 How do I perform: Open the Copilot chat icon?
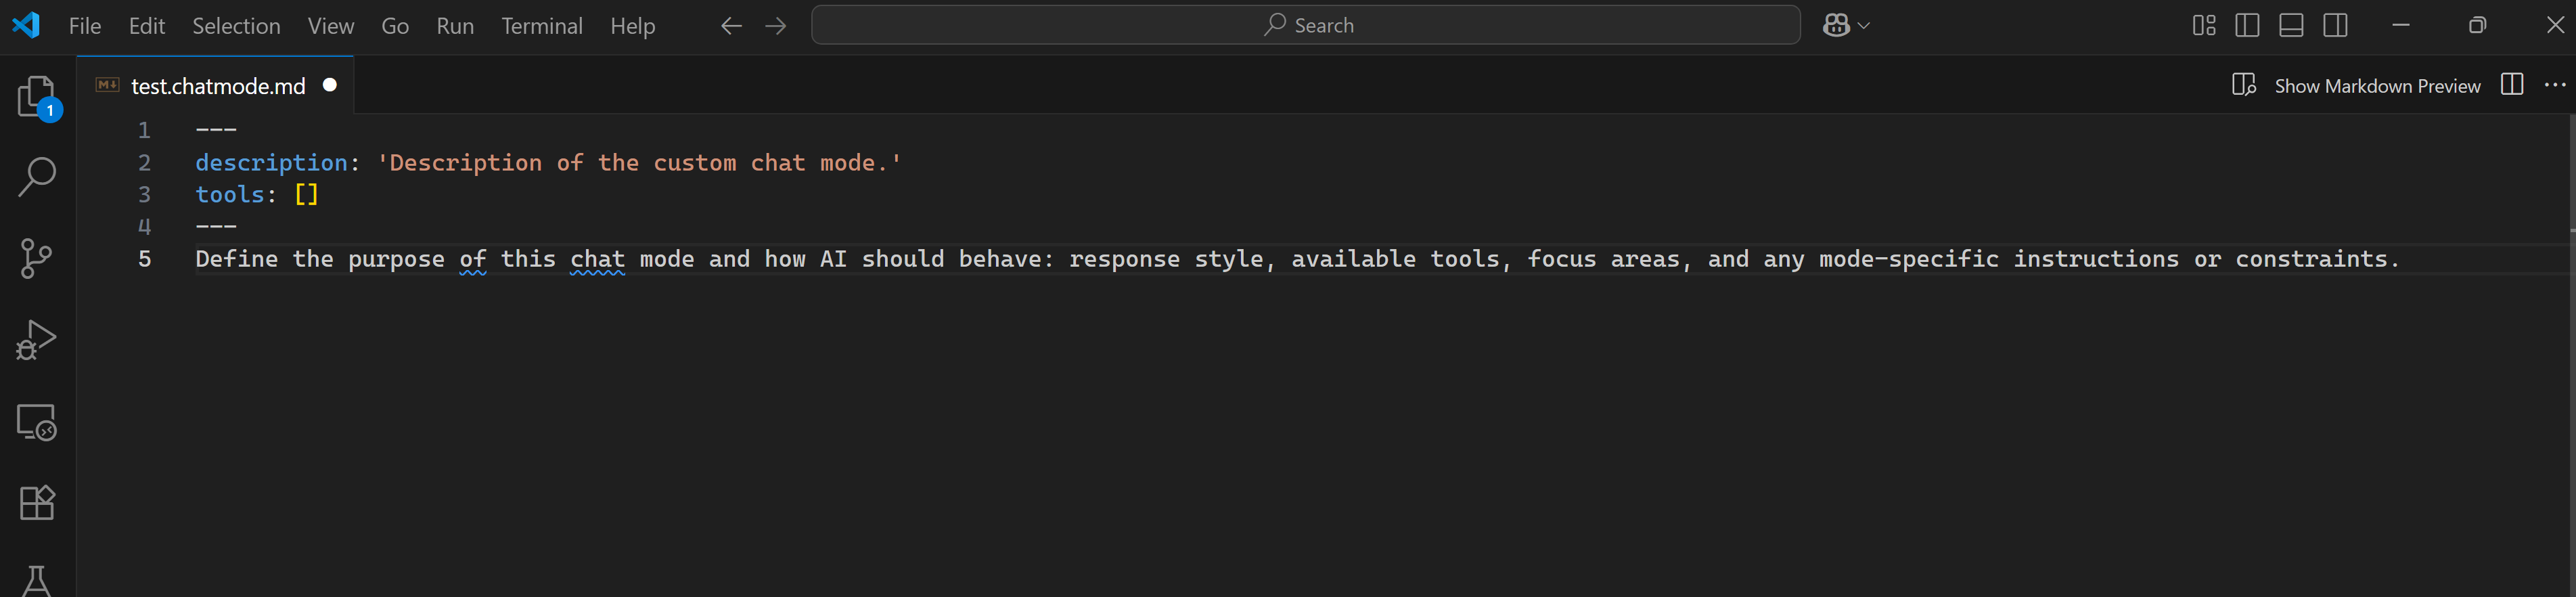point(1836,26)
